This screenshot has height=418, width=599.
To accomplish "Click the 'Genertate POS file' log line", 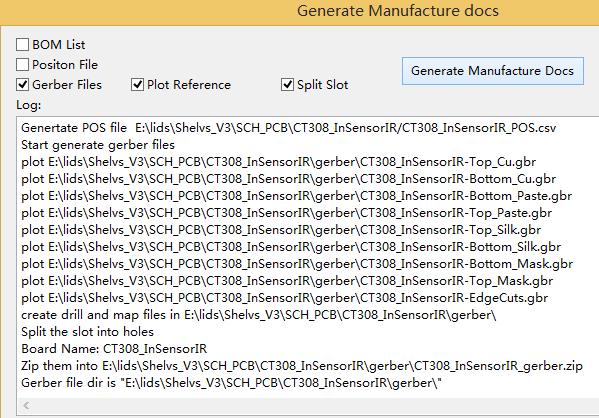I will 288,128.
